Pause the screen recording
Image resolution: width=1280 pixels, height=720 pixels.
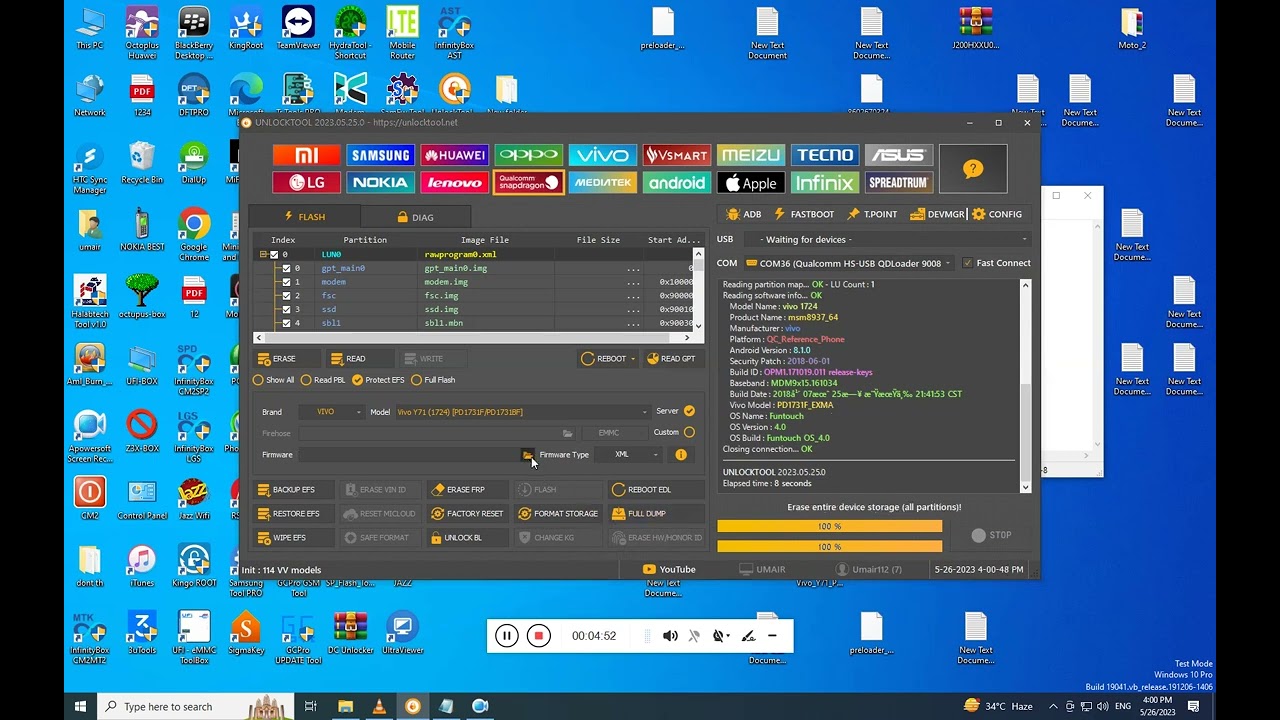click(x=507, y=636)
